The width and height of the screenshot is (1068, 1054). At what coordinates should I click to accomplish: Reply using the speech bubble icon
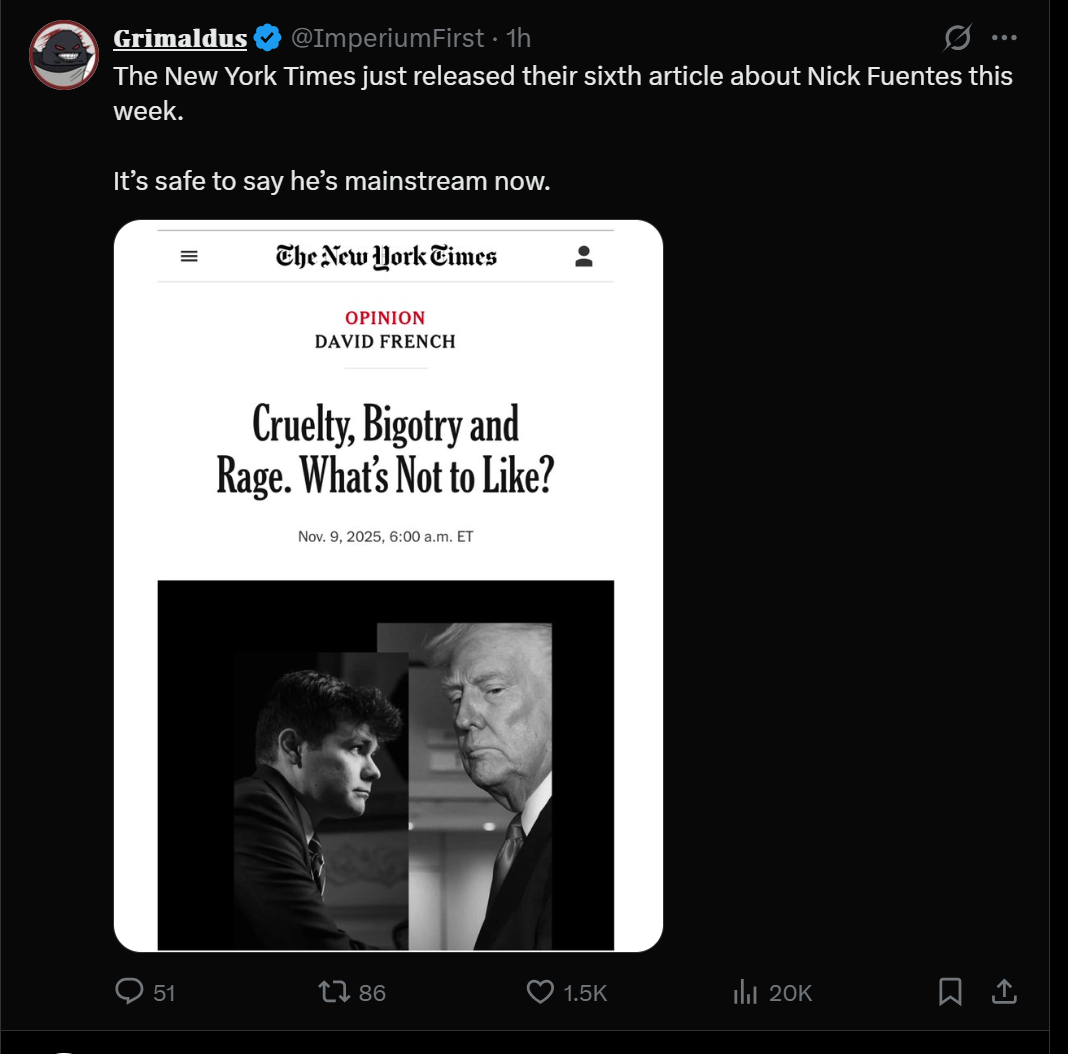(x=130, y=991)
